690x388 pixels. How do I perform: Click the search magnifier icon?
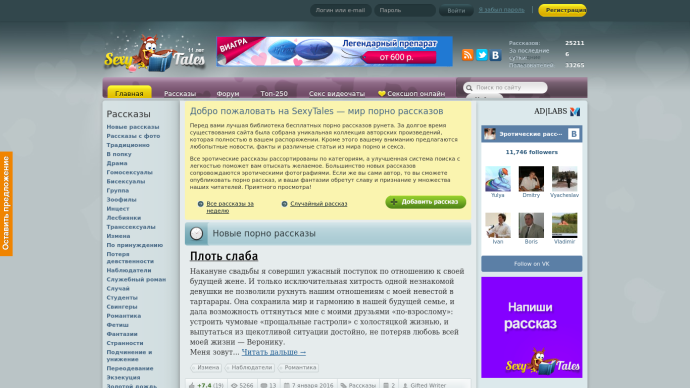point(469,88)
